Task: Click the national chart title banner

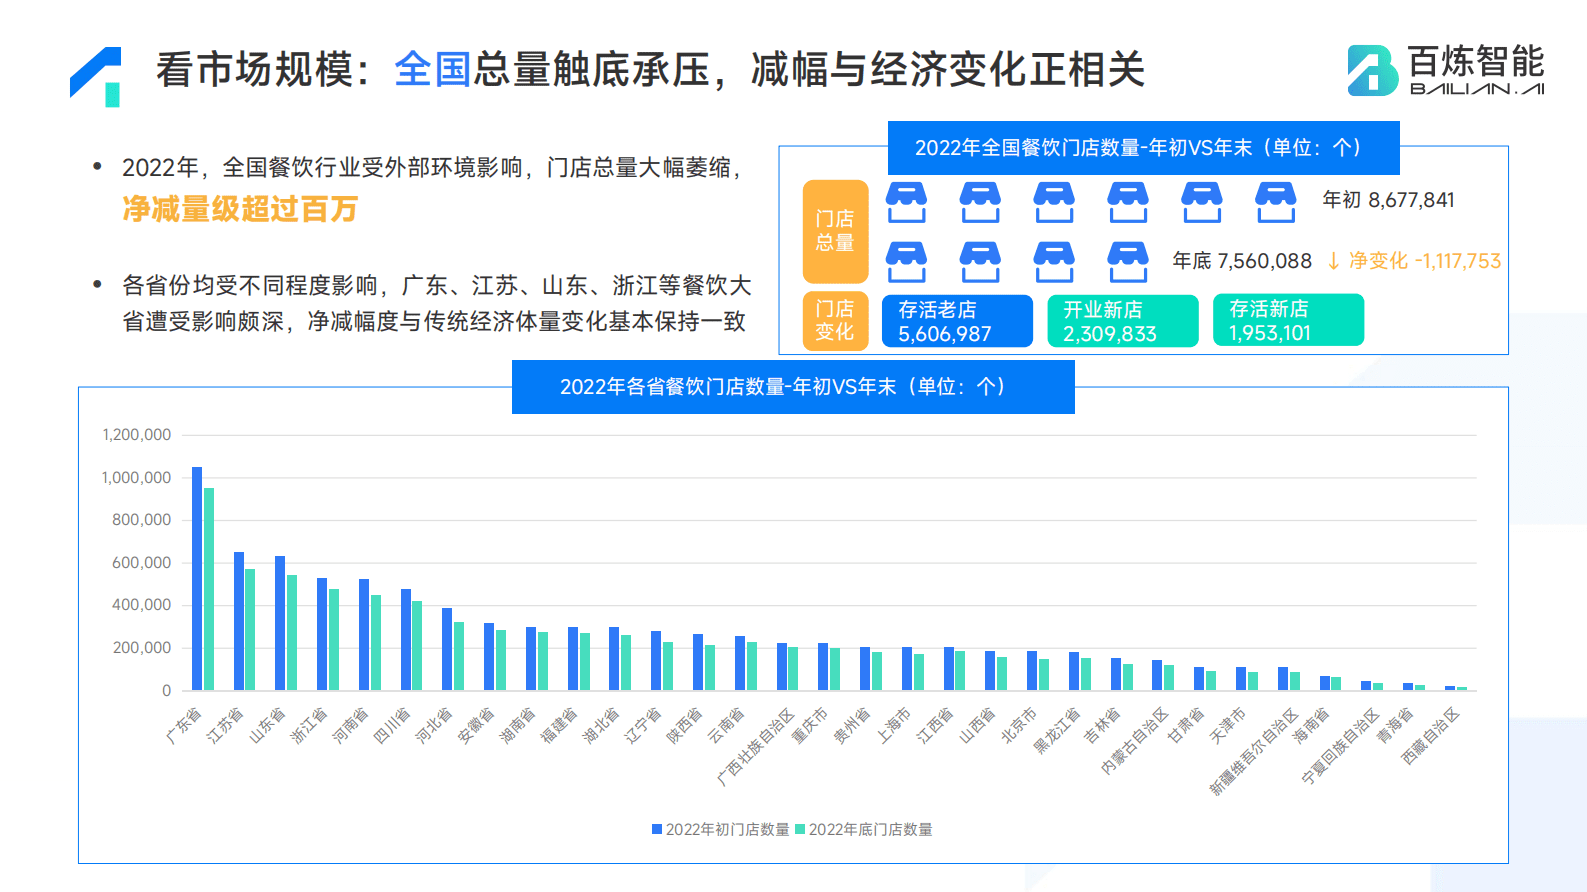Action: (1143, 148)
